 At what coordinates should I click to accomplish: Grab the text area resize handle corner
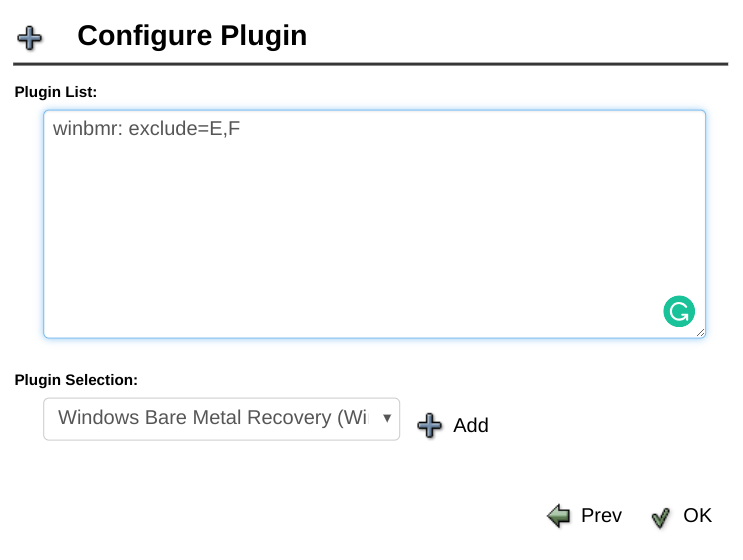pos(700,333)
